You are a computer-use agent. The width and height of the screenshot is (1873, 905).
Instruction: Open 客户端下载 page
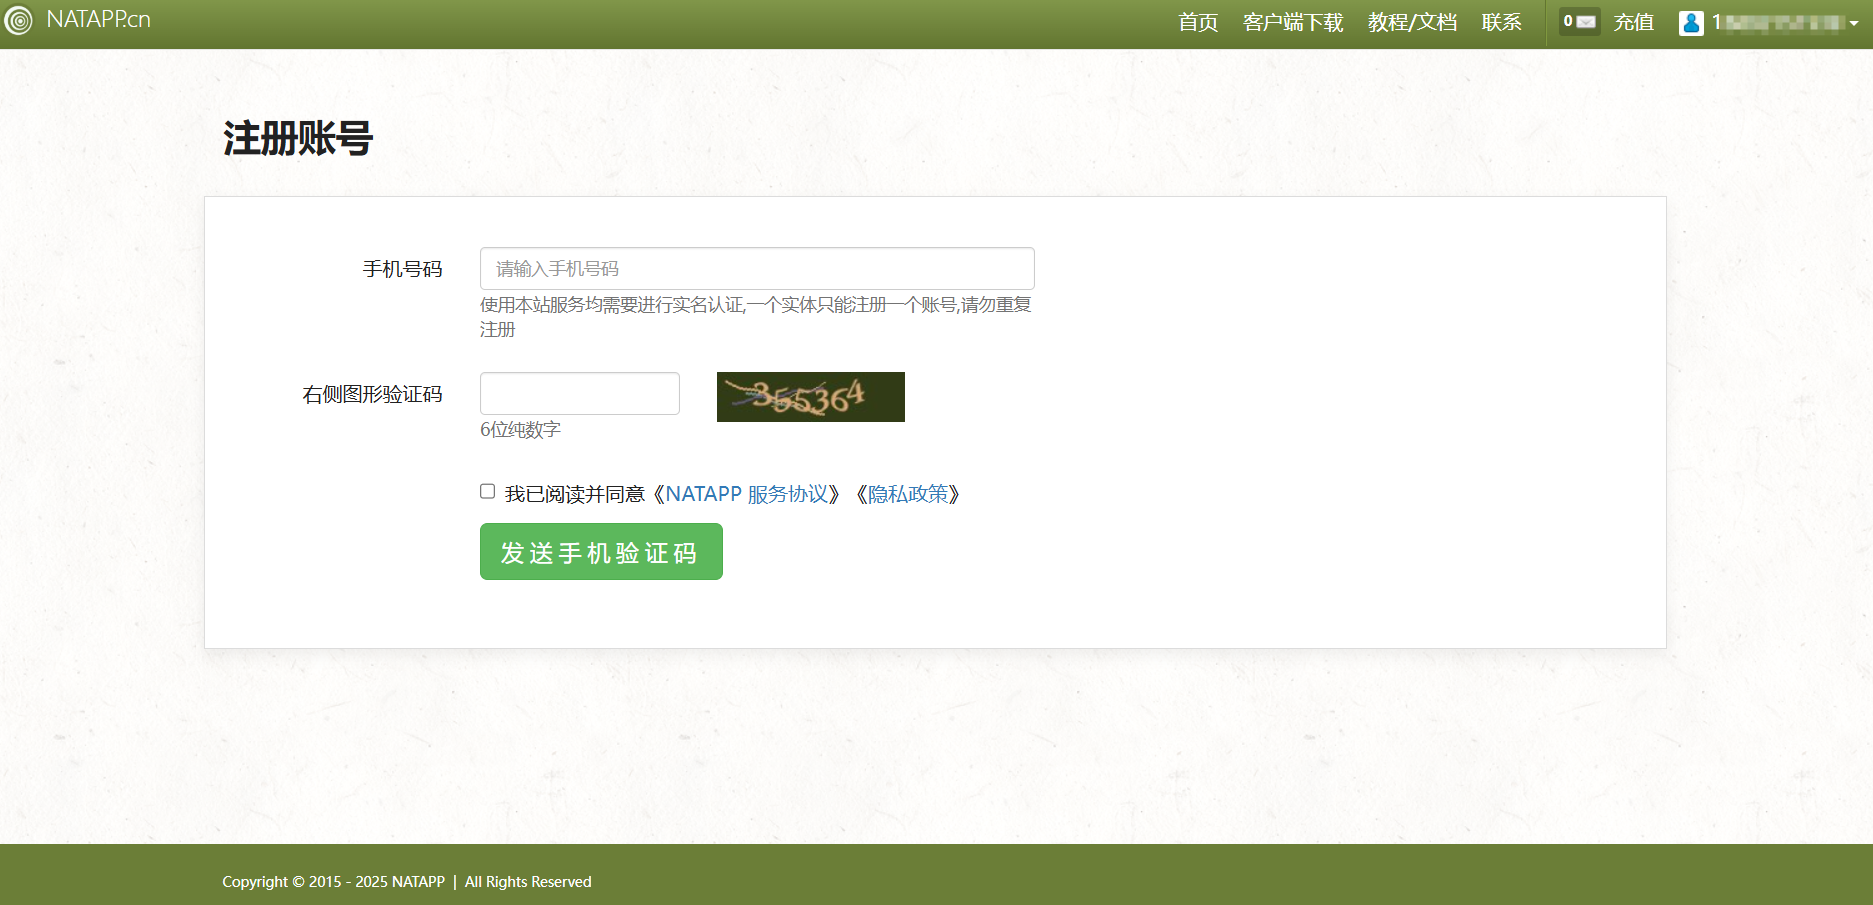pyautogui.click(x=1292, y=22)
